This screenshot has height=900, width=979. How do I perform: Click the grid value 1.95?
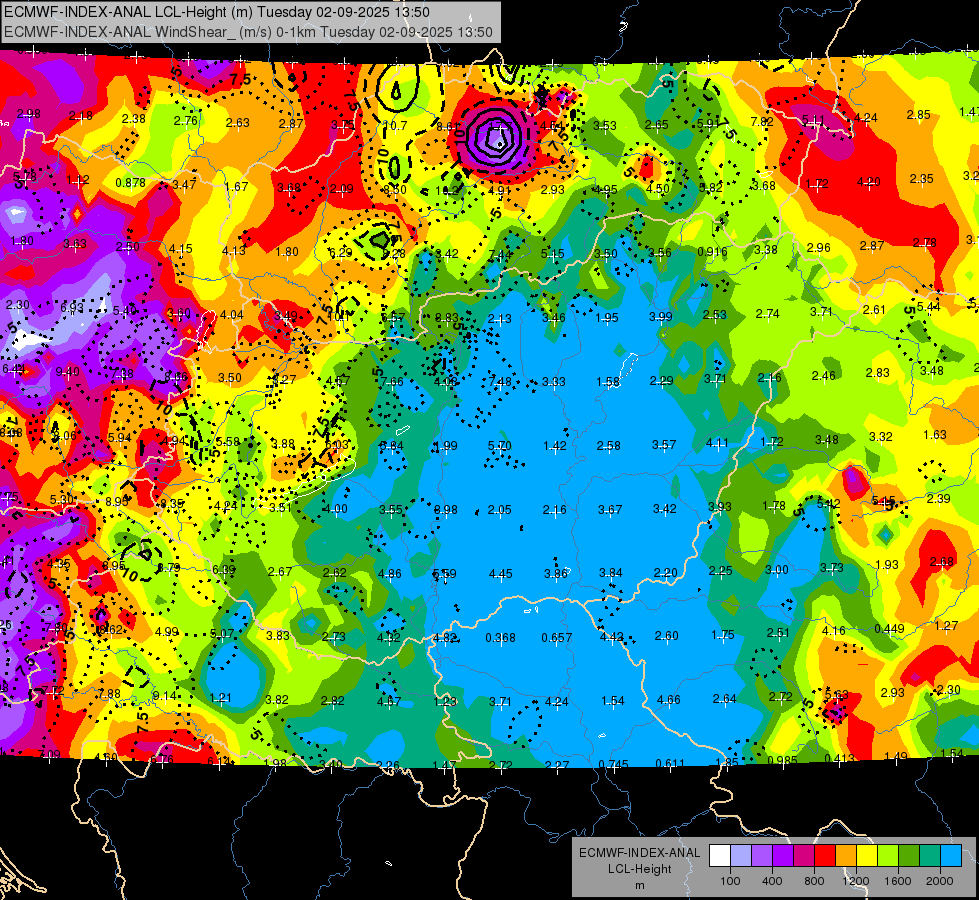coord(607,318)
